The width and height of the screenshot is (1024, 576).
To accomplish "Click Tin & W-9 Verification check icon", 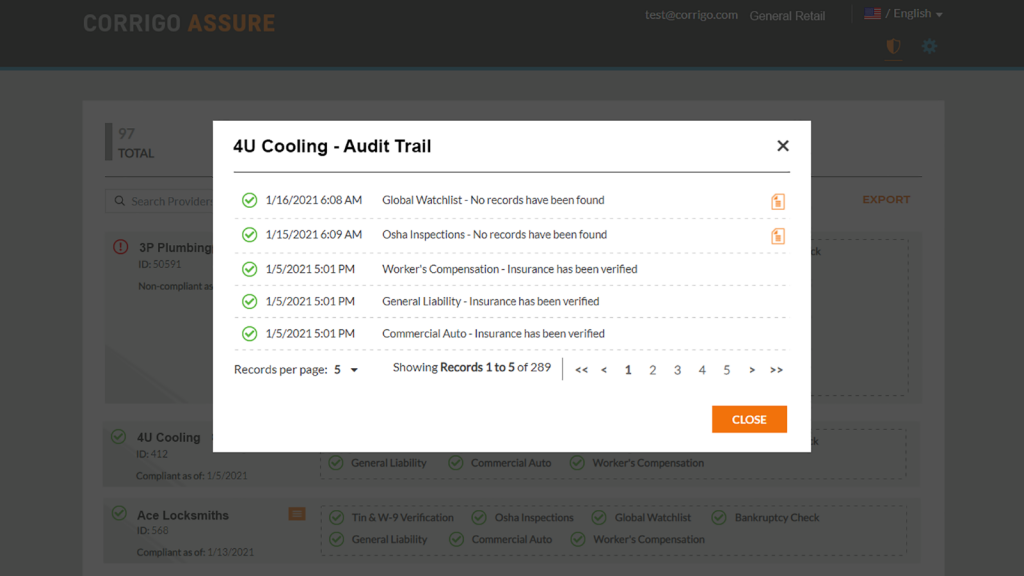I will click(x=337, y=518).
